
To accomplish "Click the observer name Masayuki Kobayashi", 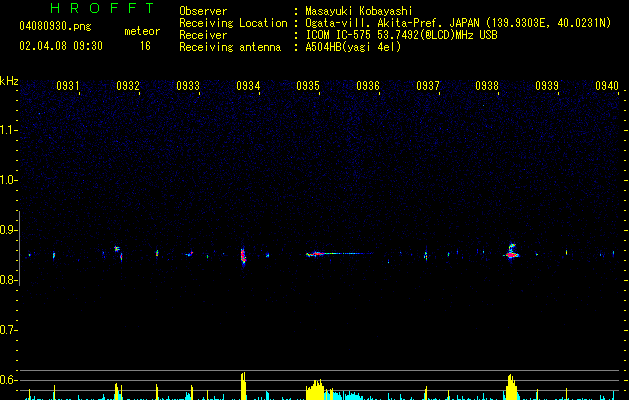I will coord(359,11).
